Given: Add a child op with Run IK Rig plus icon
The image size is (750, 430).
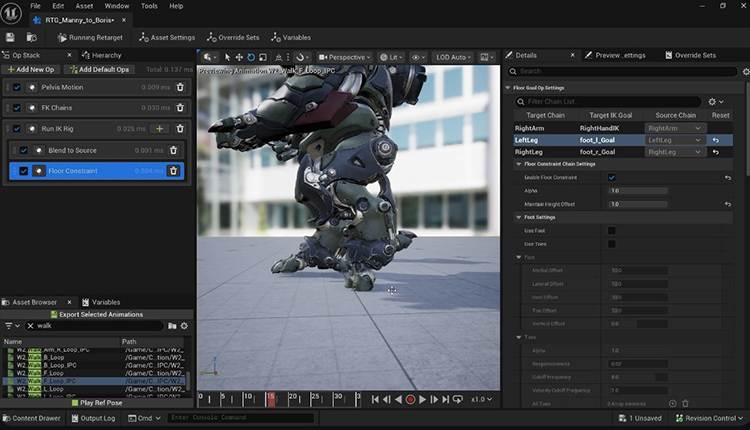Looking at the screenshot, I should pyautogui.click(x=160, y=129).
